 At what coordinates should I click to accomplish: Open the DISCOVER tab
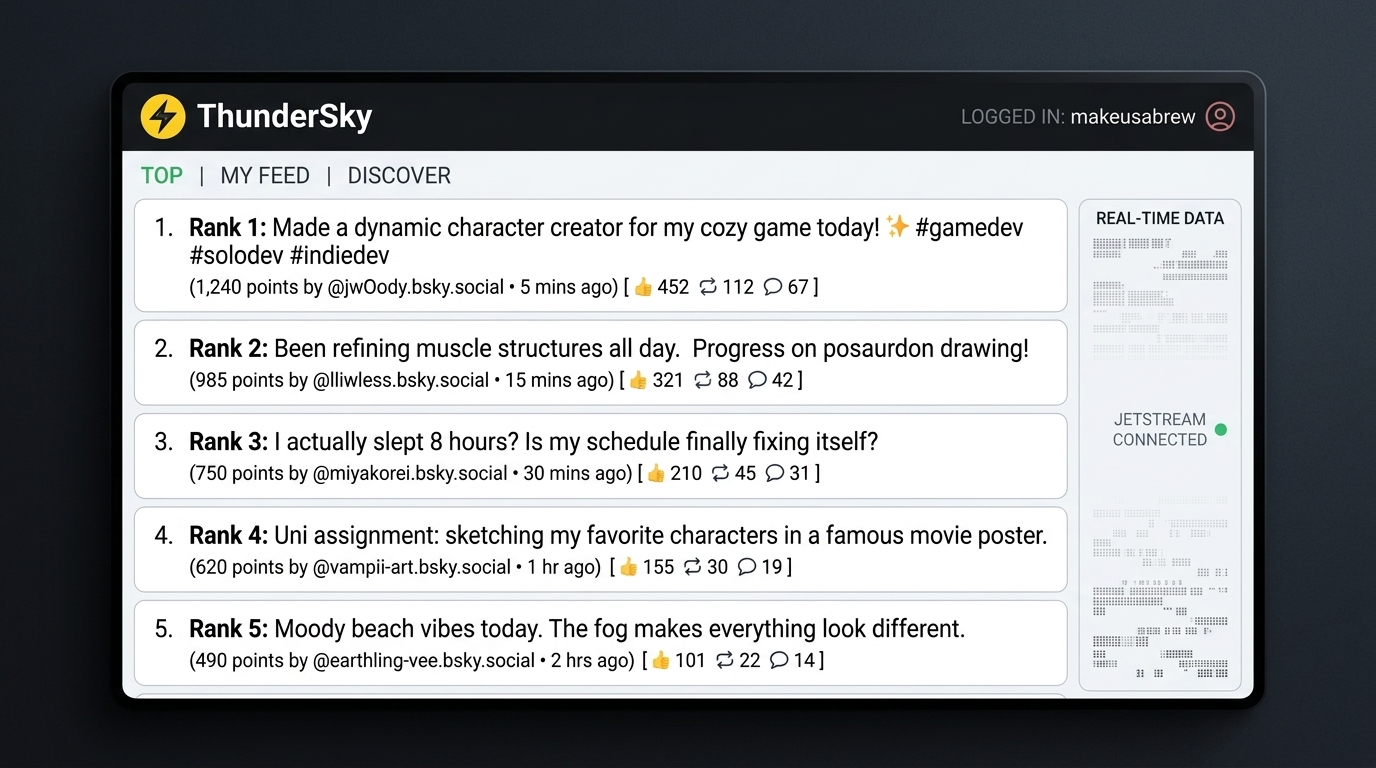pyautogui.click(x=399, y=176)
